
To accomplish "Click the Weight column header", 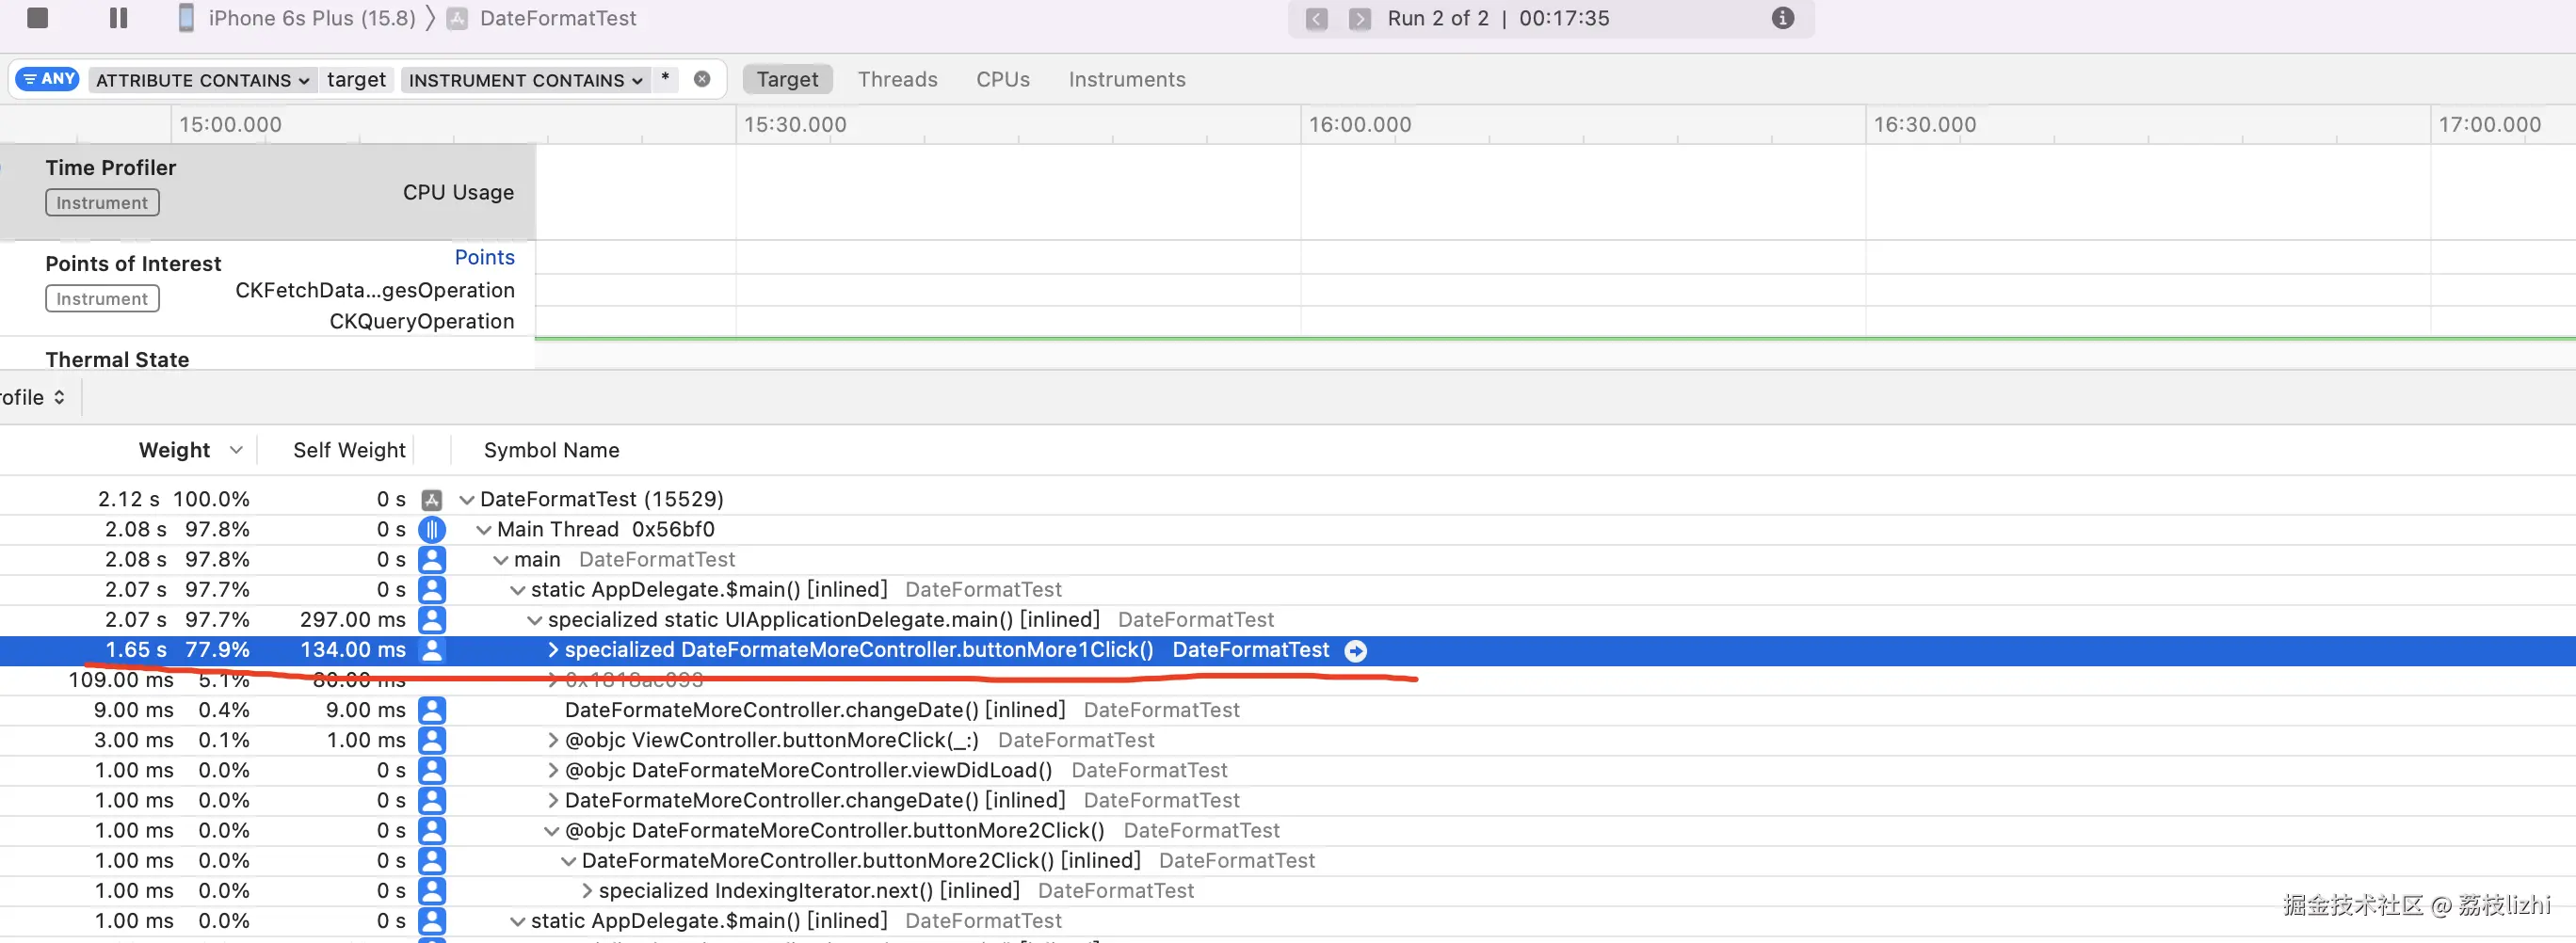I will (x=174, y=450).
